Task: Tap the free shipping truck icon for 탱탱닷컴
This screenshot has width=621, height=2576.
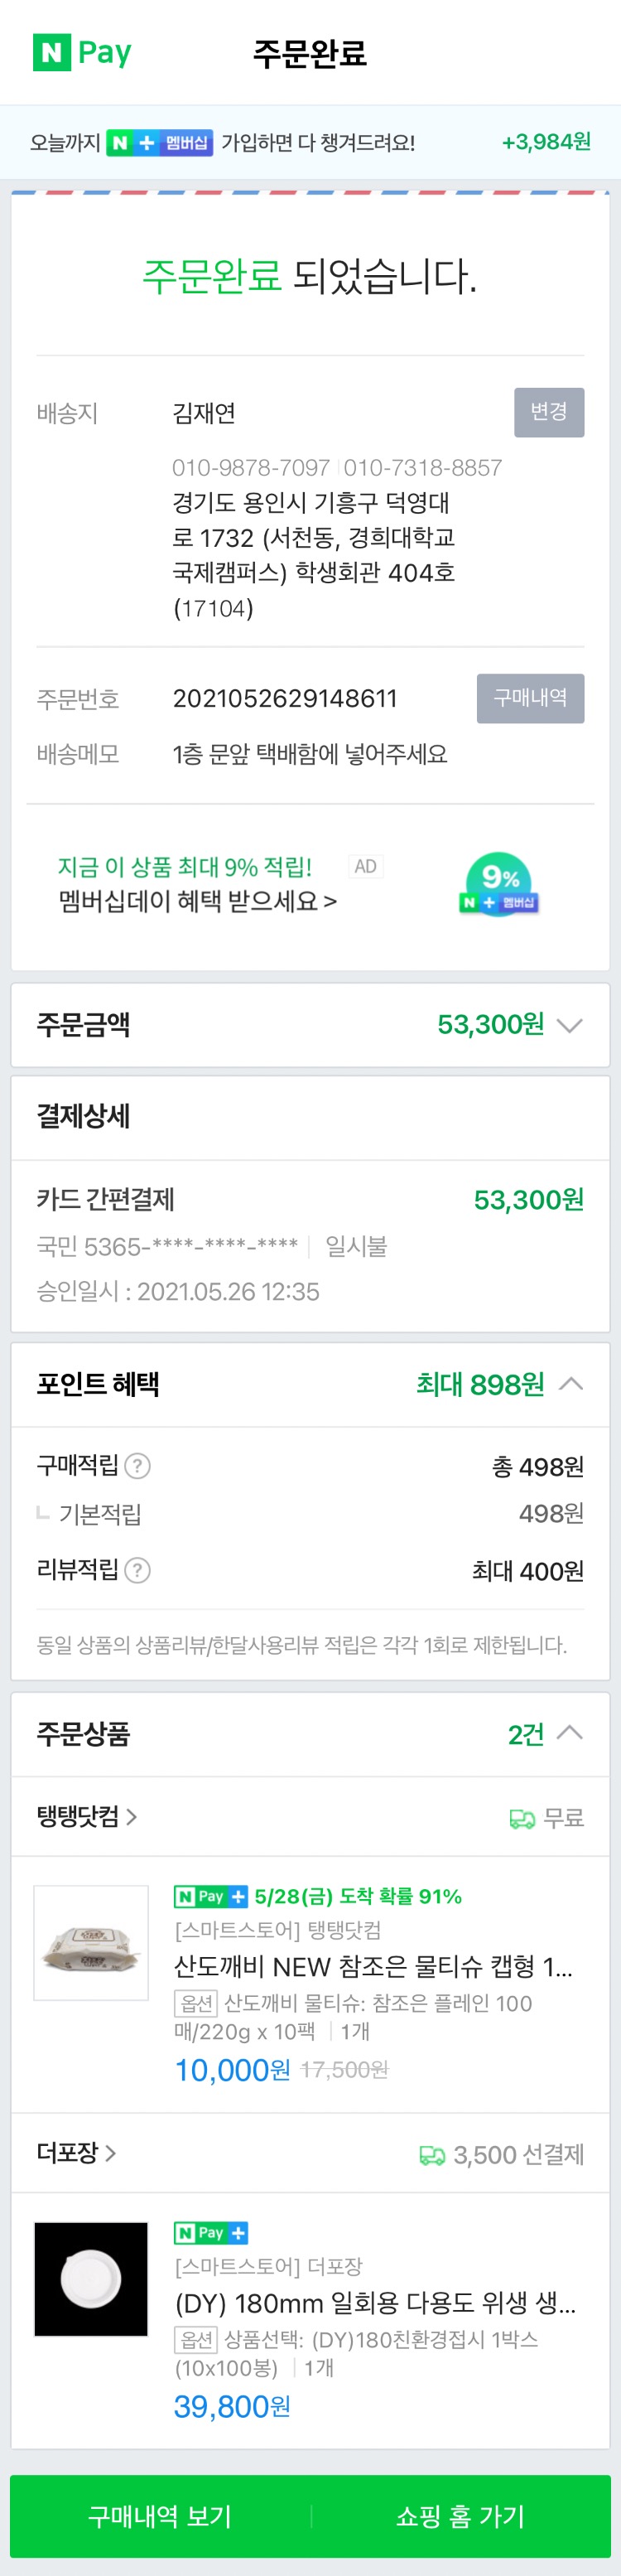Action: coord(522,1818)
